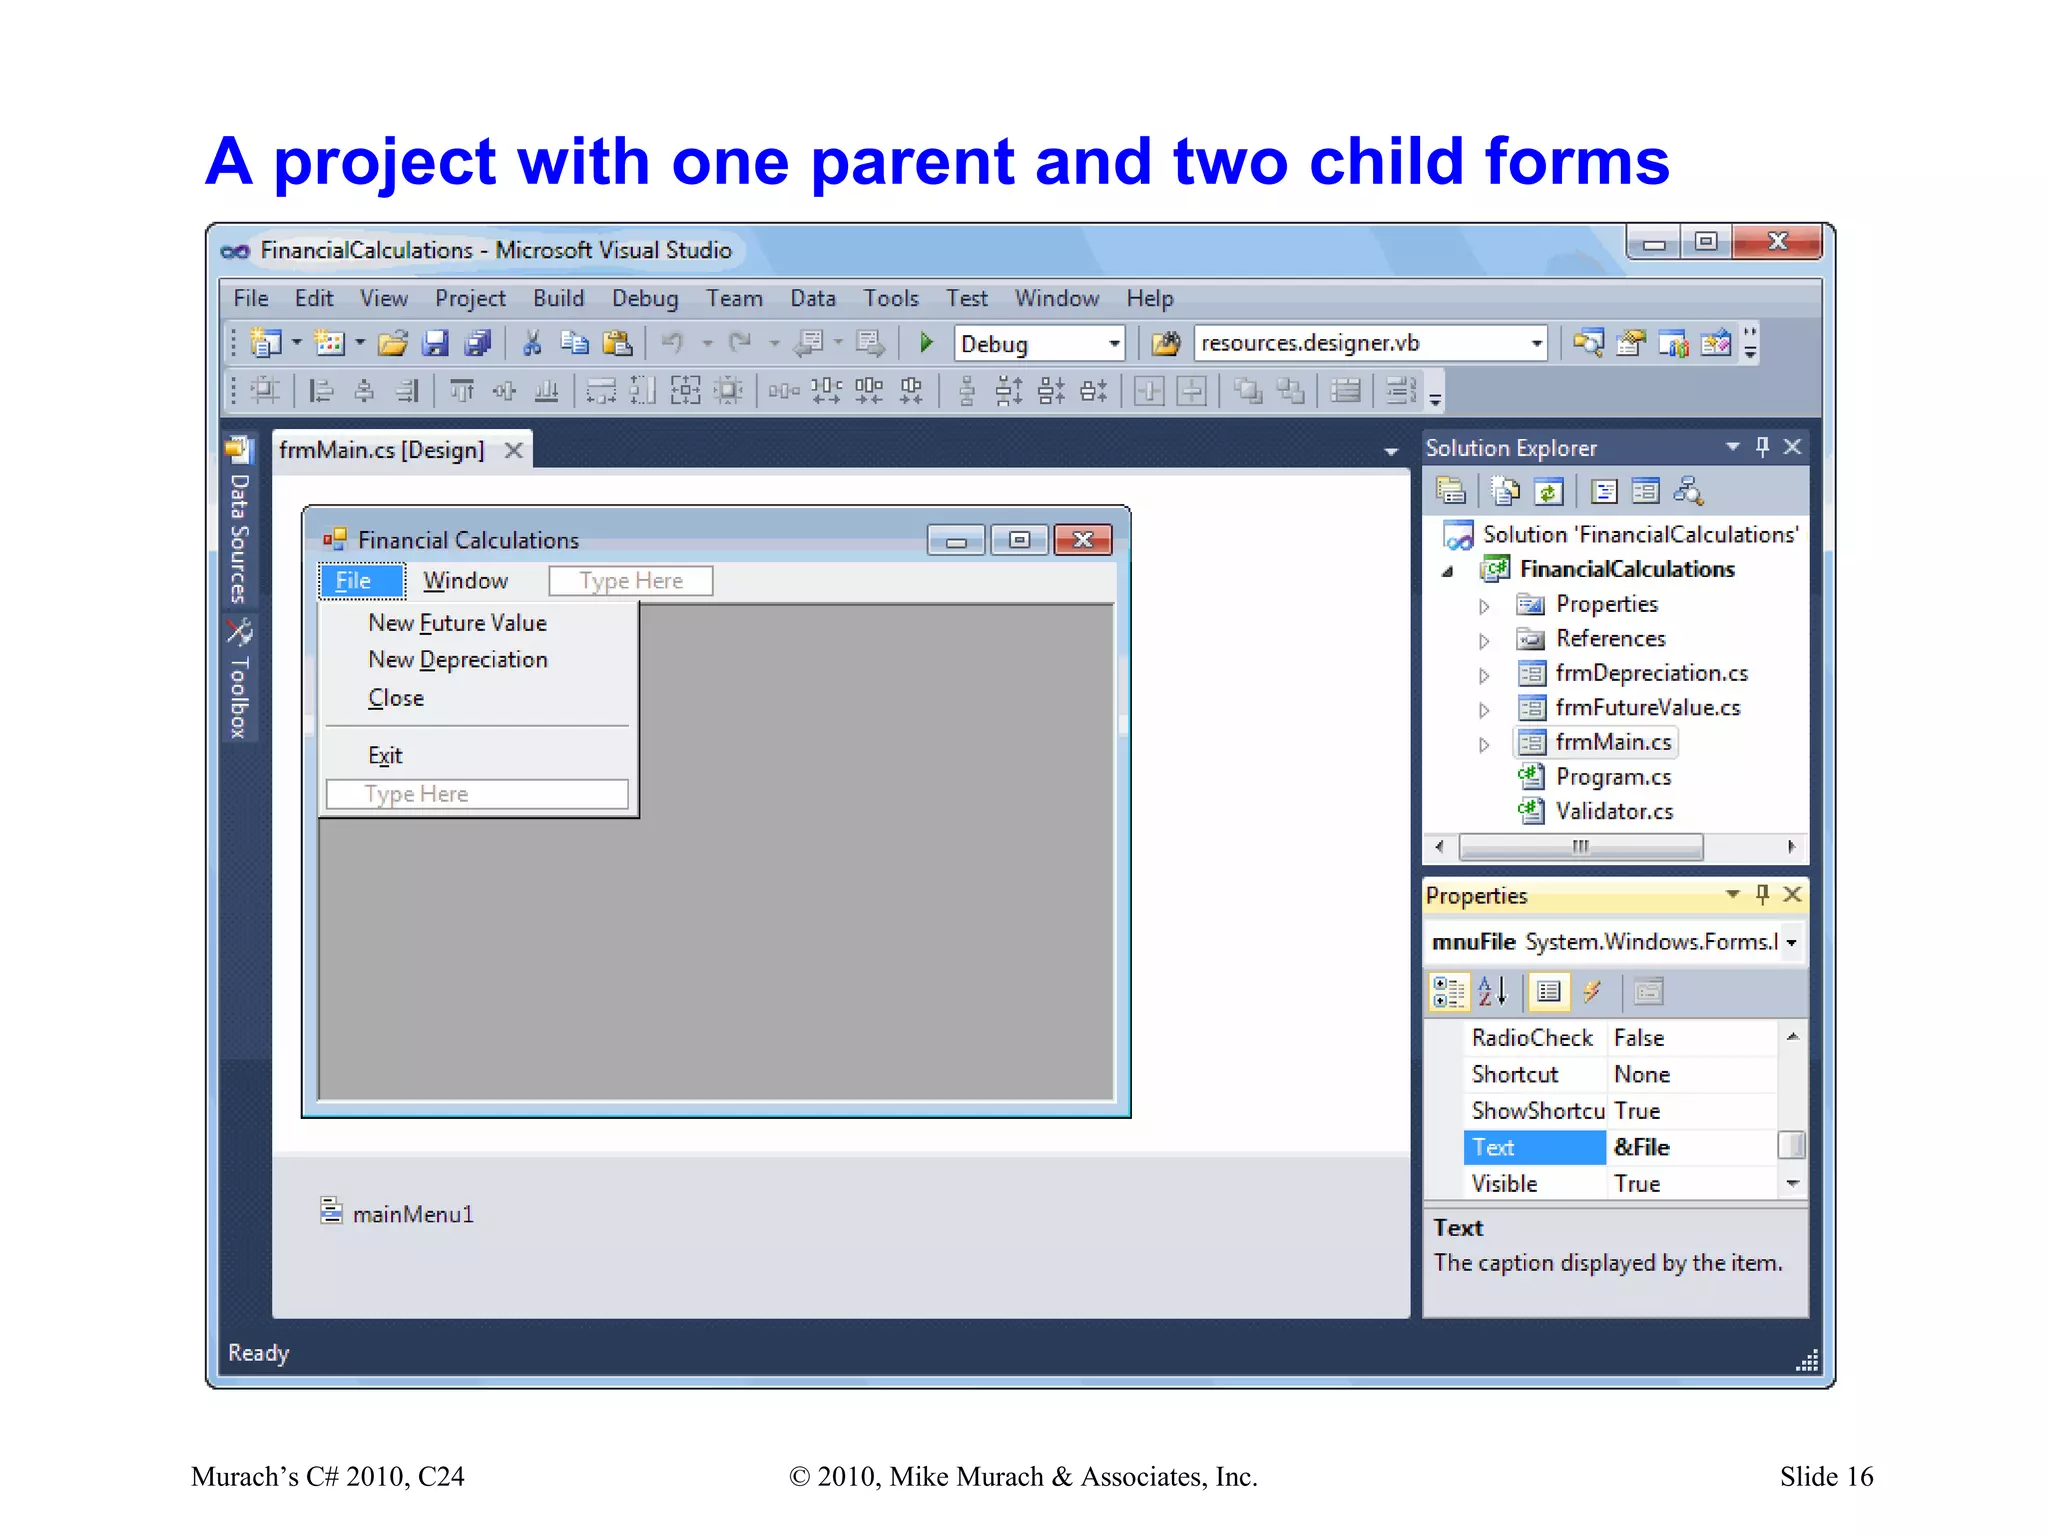Close the frmMain.cs [Design] tab
2048x1536 pixels.
click(513, 450)
